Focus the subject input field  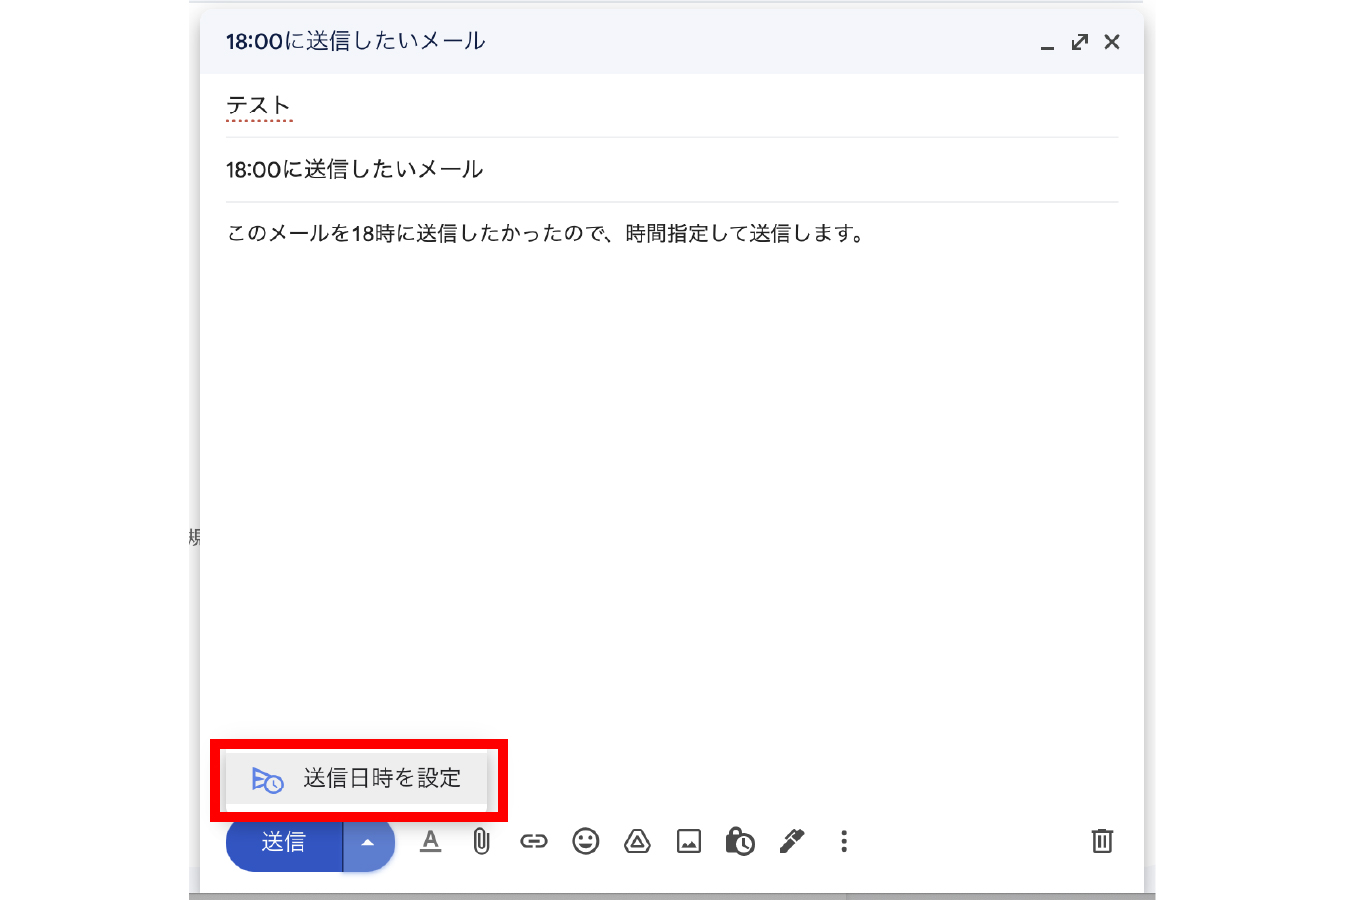(670, 170)
